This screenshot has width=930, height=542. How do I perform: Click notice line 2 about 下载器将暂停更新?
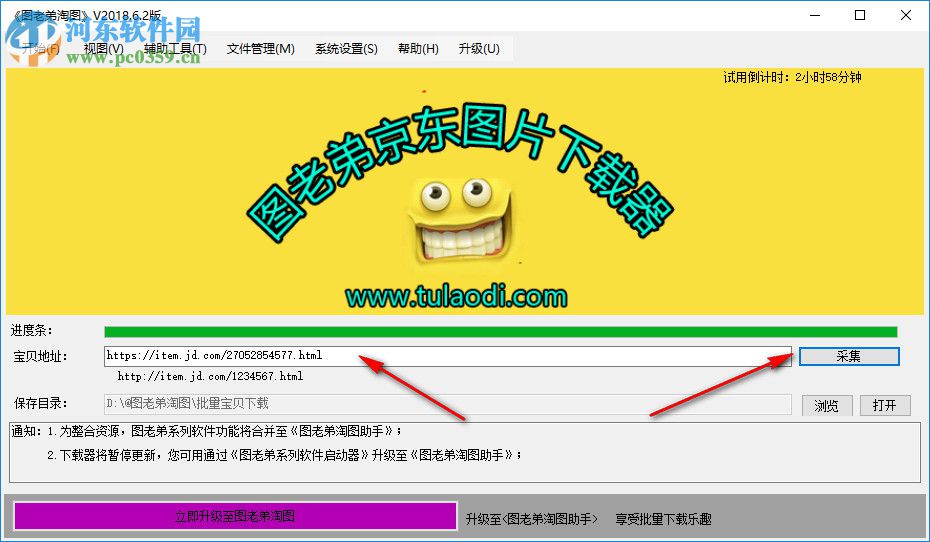[284, 455]
